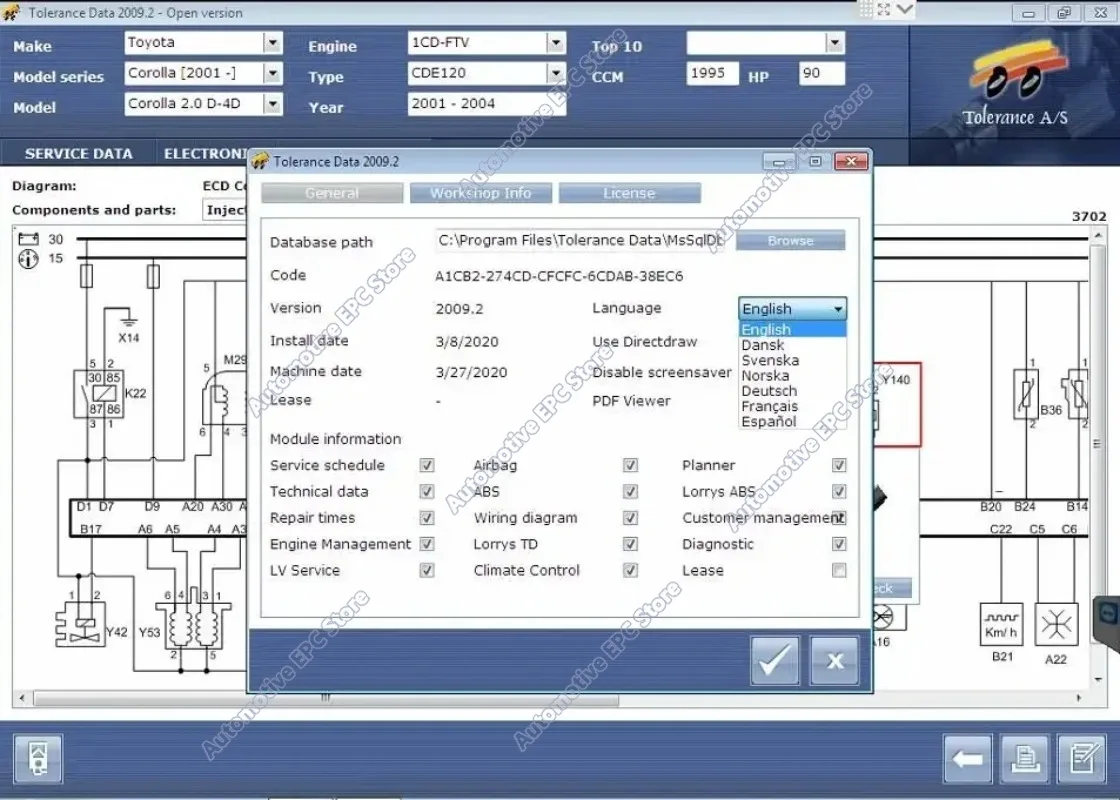Open the Model series dropdown
This screenshot has height=800, width=1120.
coord(272,73)
